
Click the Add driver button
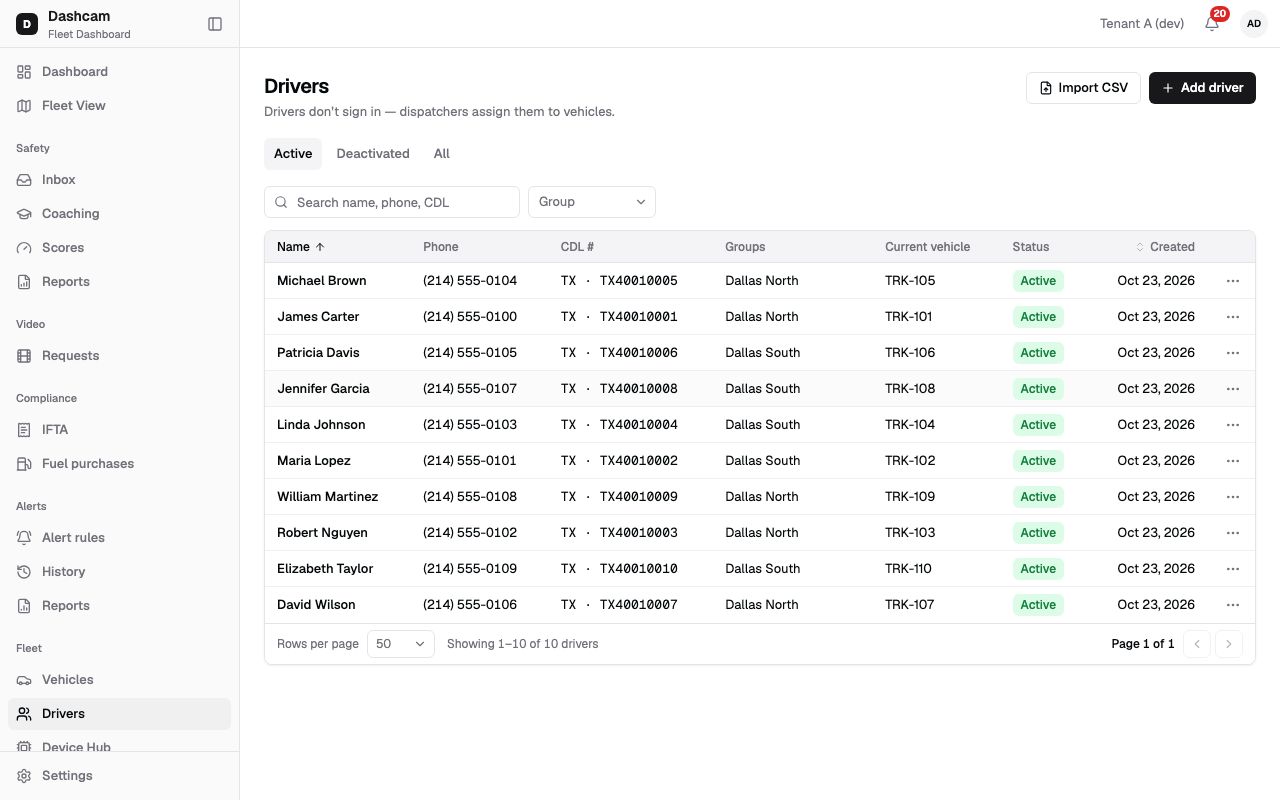click(x=1202, y=88)
